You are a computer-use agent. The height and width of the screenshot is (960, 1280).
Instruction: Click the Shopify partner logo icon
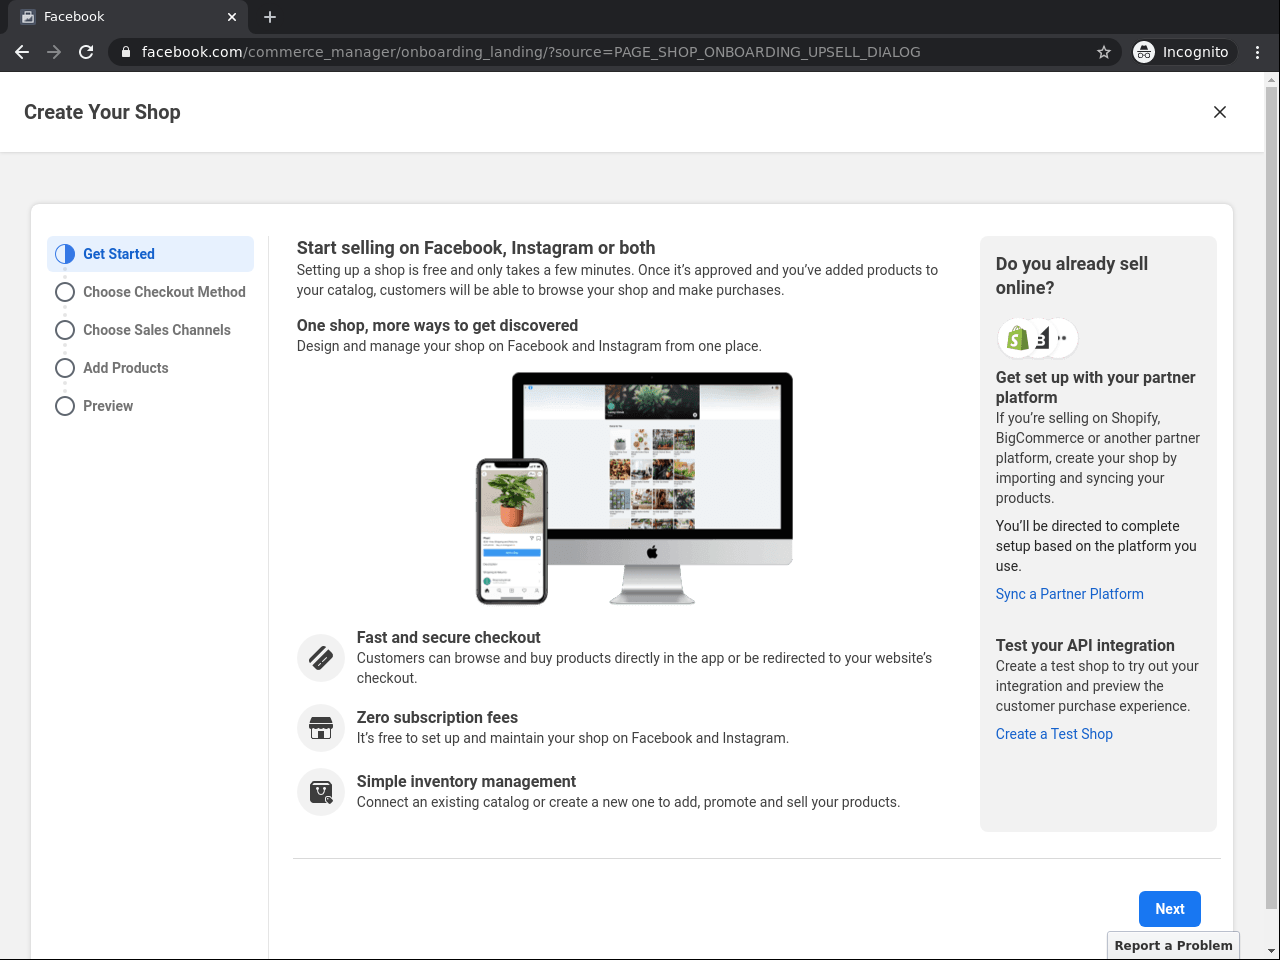tap(1017, 339)
